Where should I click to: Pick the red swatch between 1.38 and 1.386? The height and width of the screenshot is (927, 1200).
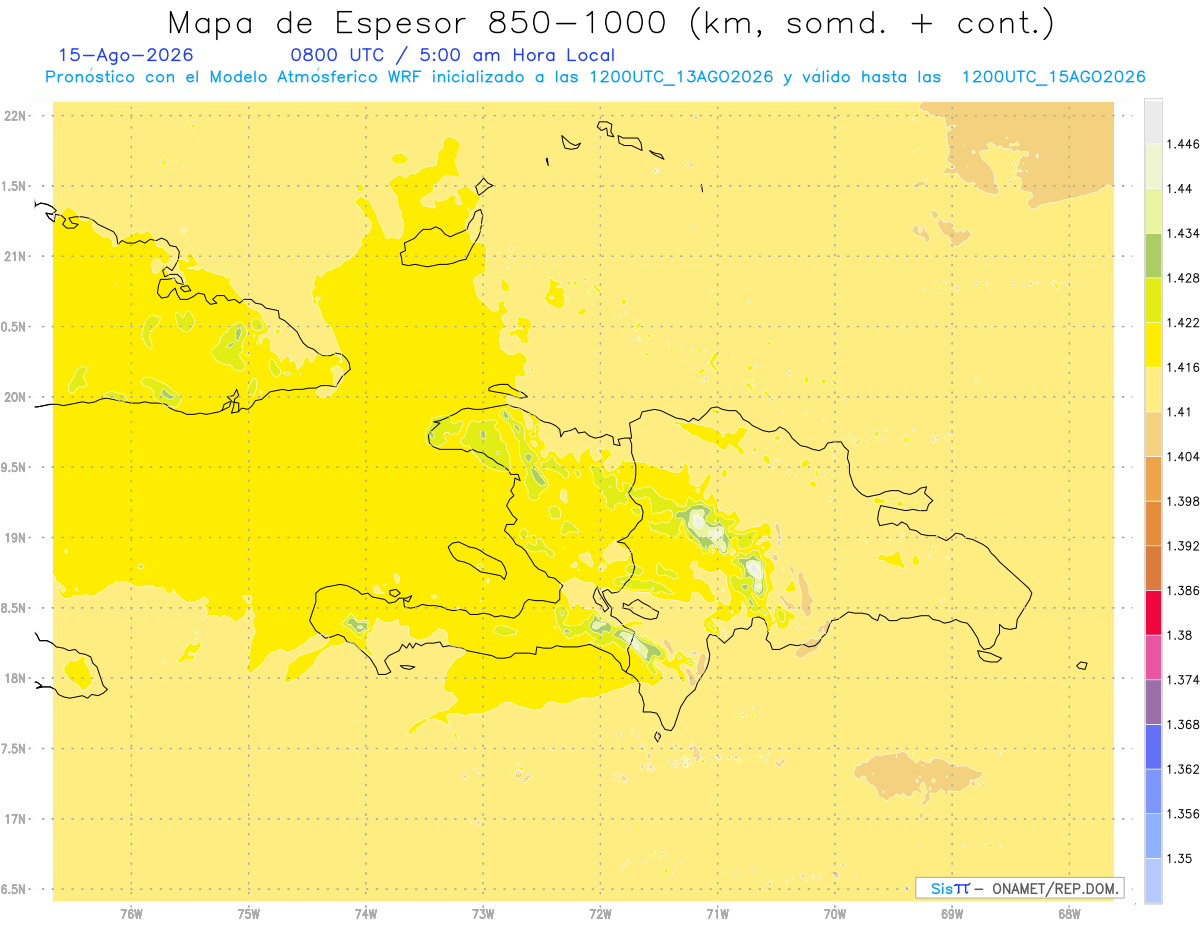1153,612
